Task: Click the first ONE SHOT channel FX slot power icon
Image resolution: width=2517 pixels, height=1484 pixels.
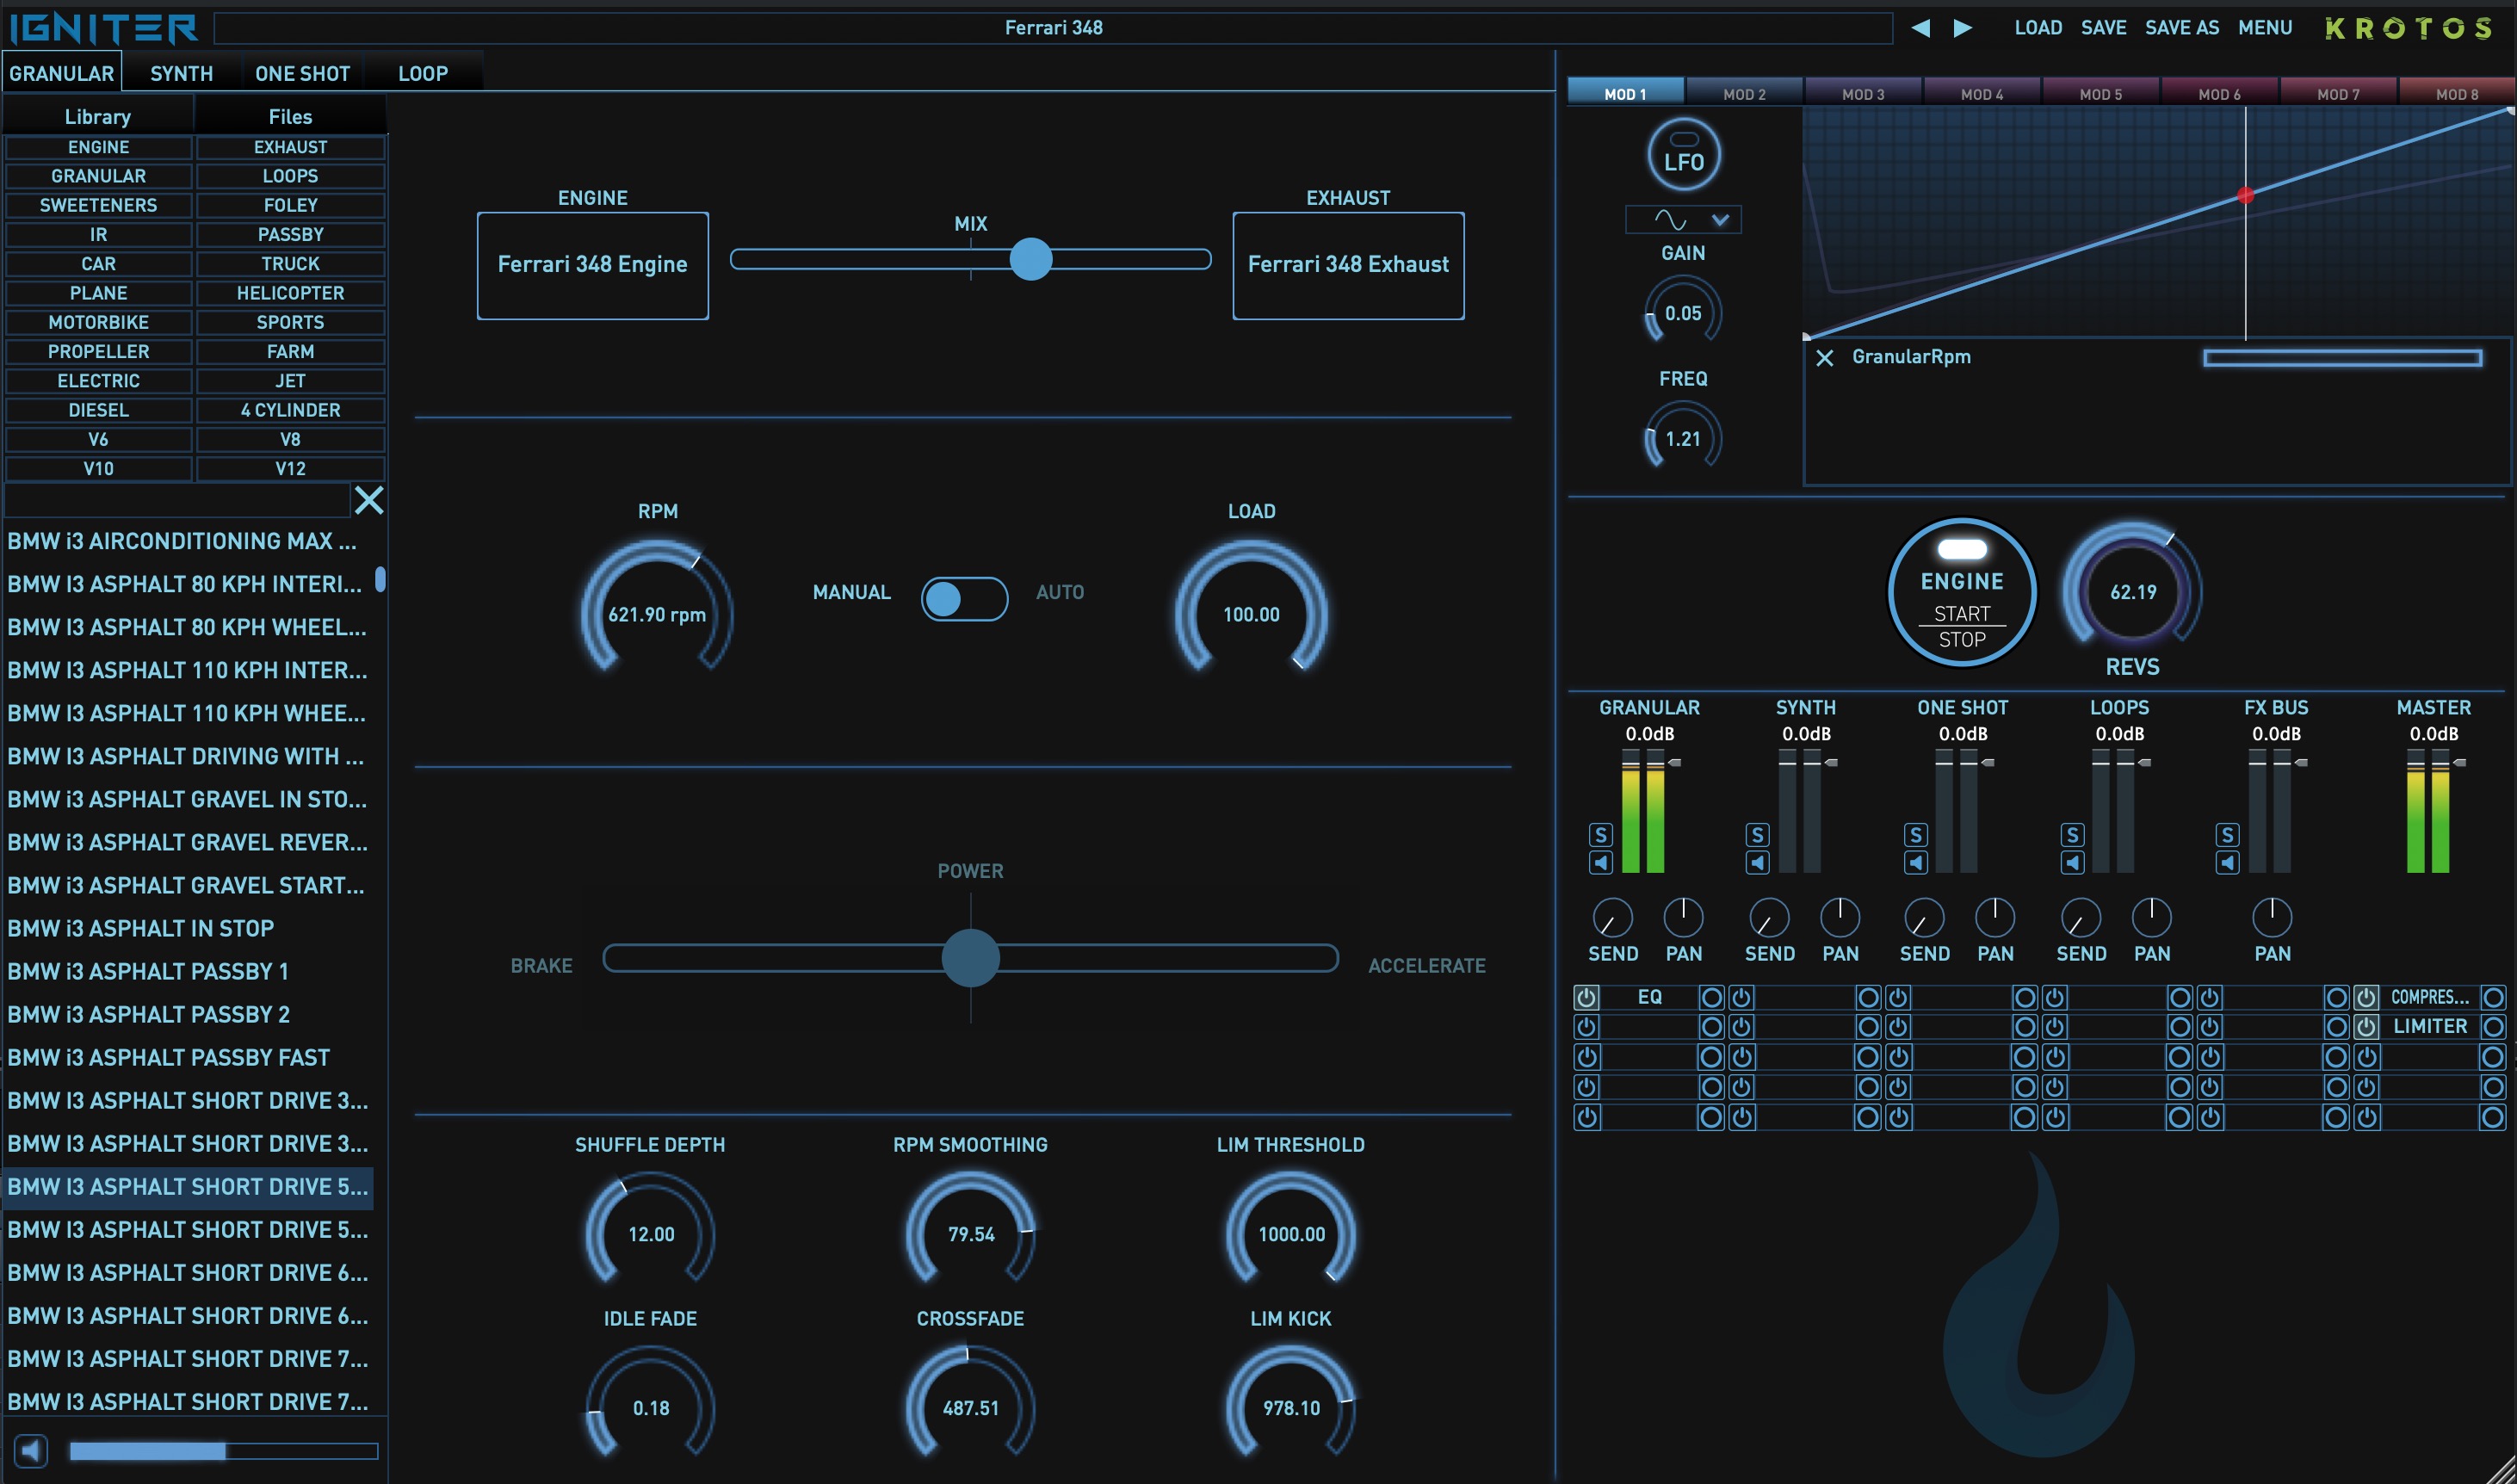Action: 1898,997
